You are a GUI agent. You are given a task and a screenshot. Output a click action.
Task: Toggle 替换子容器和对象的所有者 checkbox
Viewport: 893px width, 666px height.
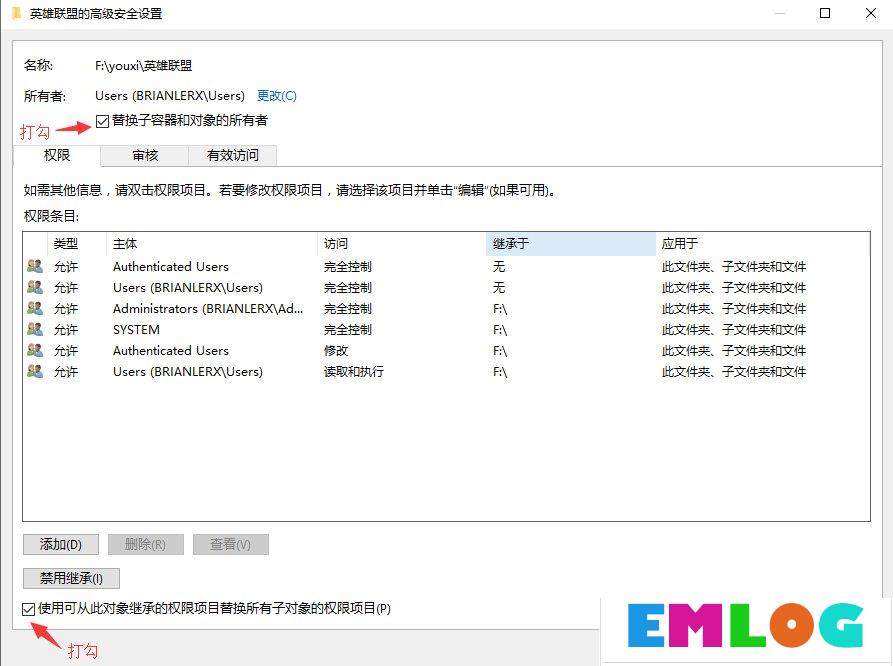coord(103,121)
